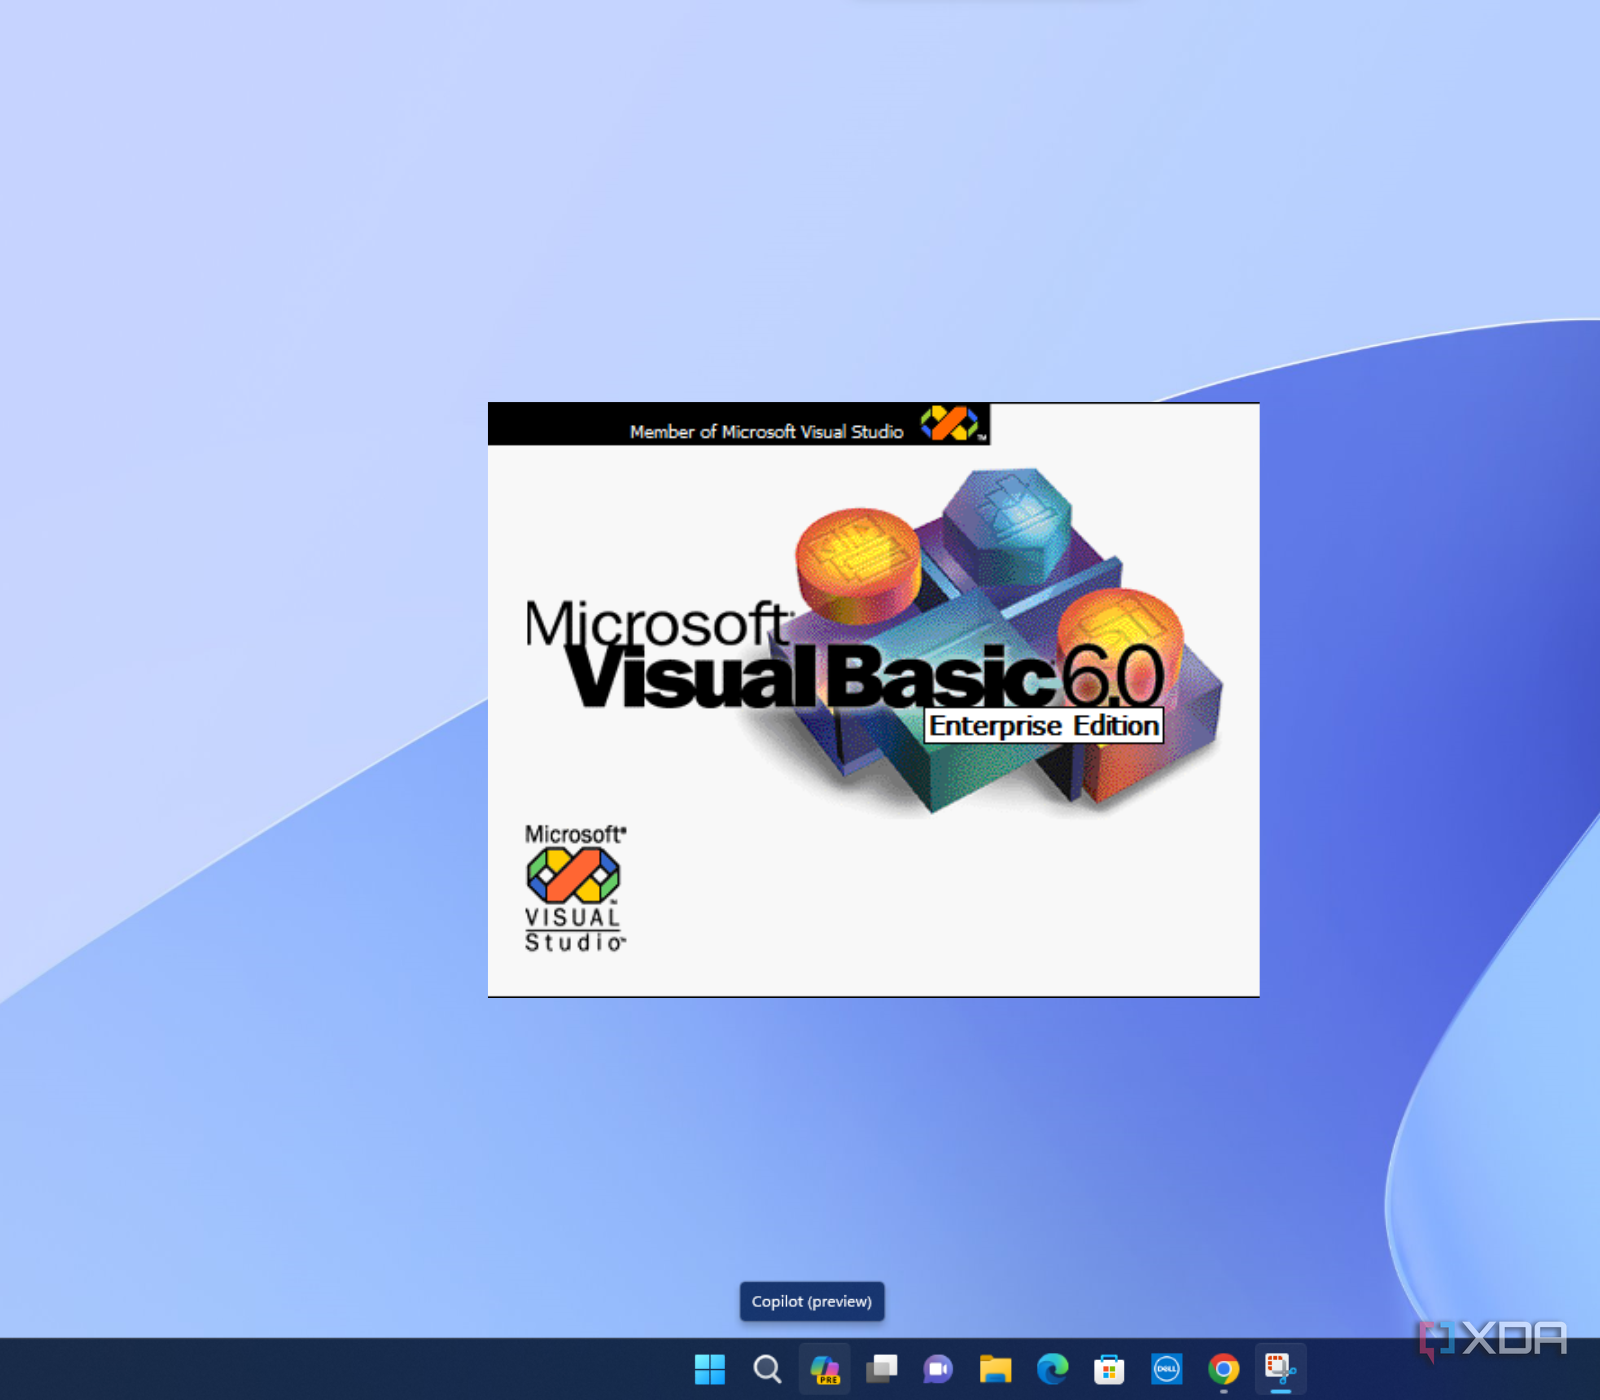Image resolution: width=1600 pixels, height=1400 pixels.
Task: Launch Microsoft Edge from the taskbar
Action: click(x=1052, y=1369)
